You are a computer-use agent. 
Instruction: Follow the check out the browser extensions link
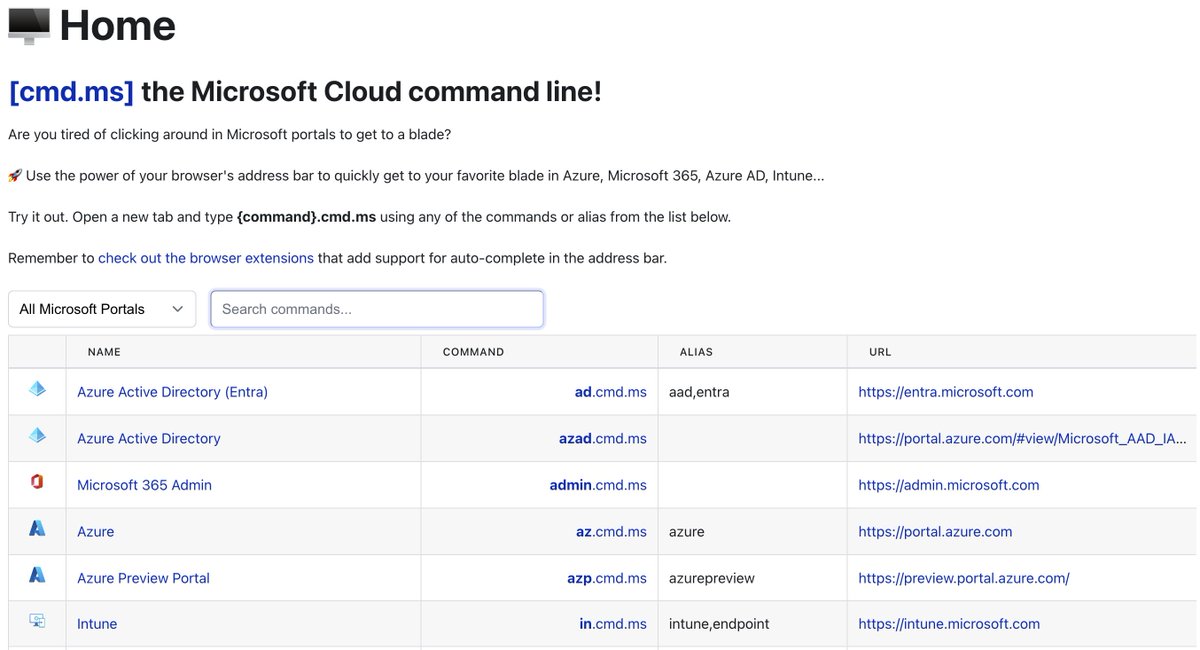click(206, 258)
